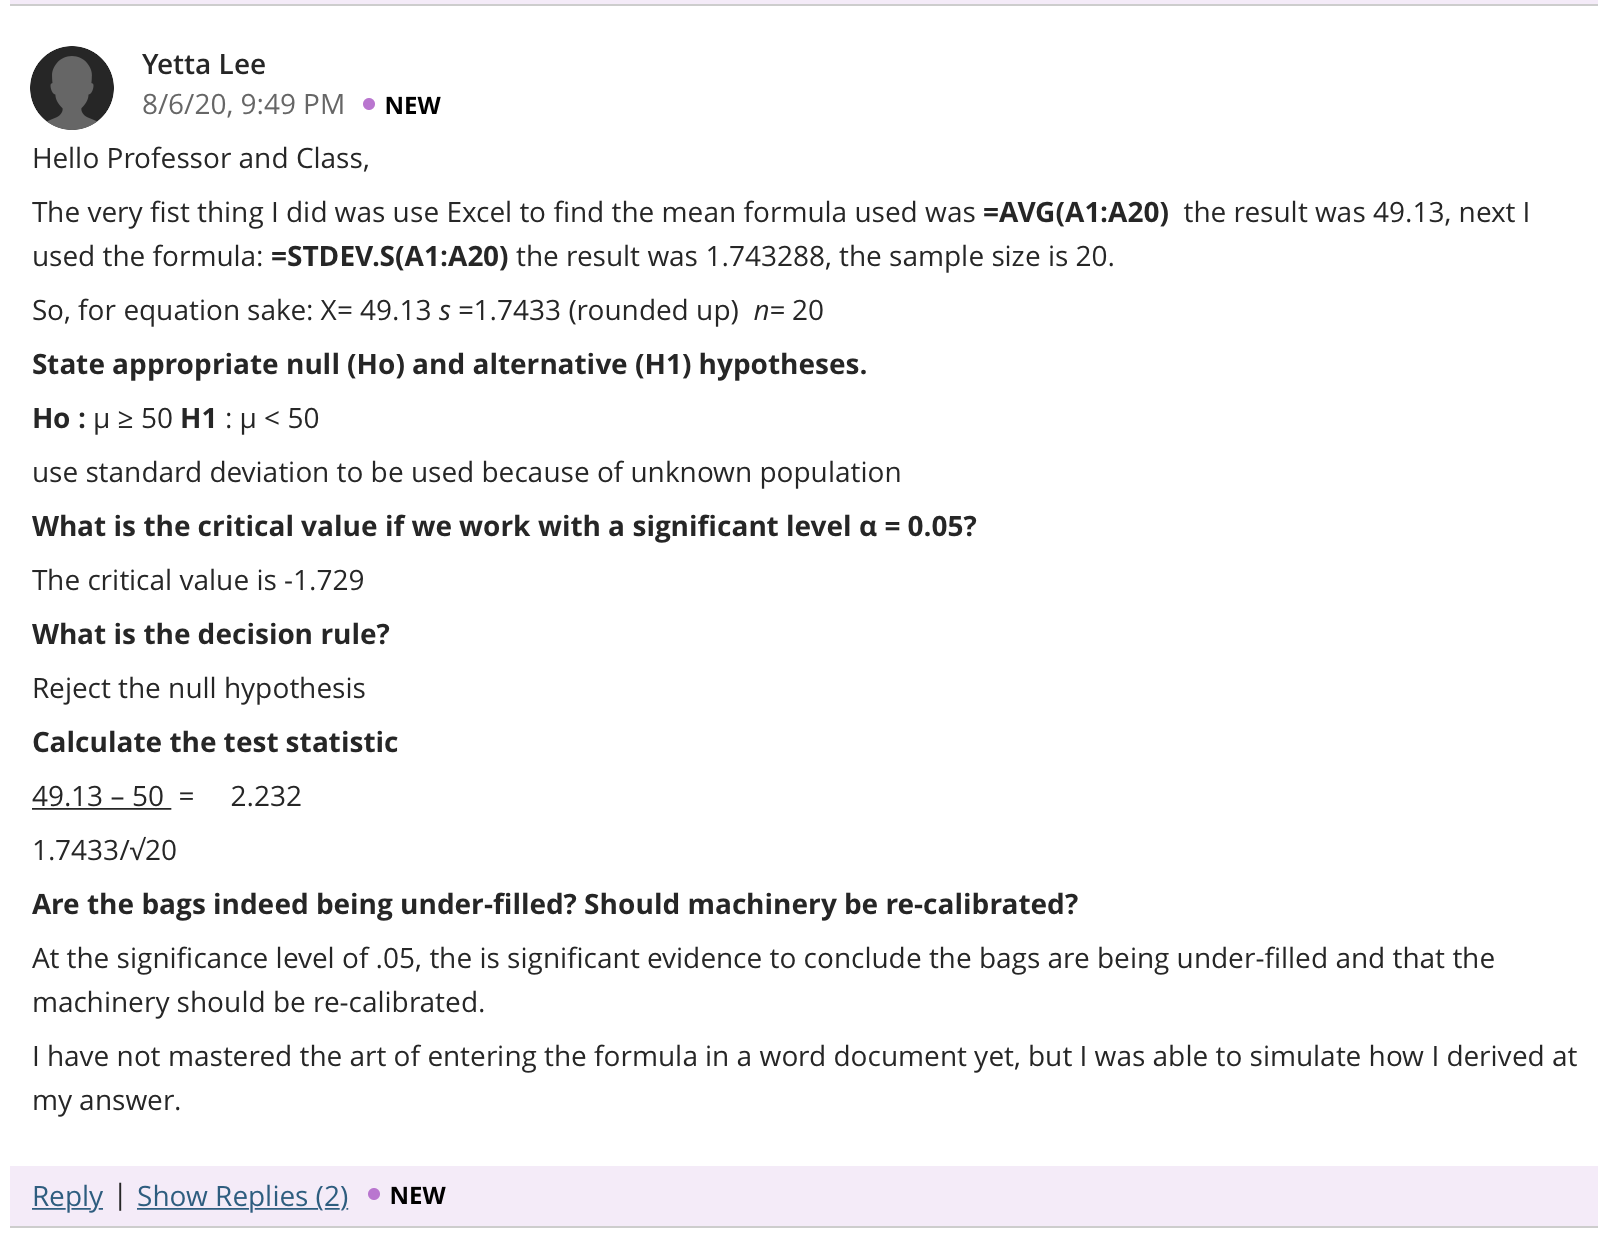Click the purple unread dot near the timestamp
Image resolution: width=1610 pixels, height=1248 pixels.
click(369, 104)
